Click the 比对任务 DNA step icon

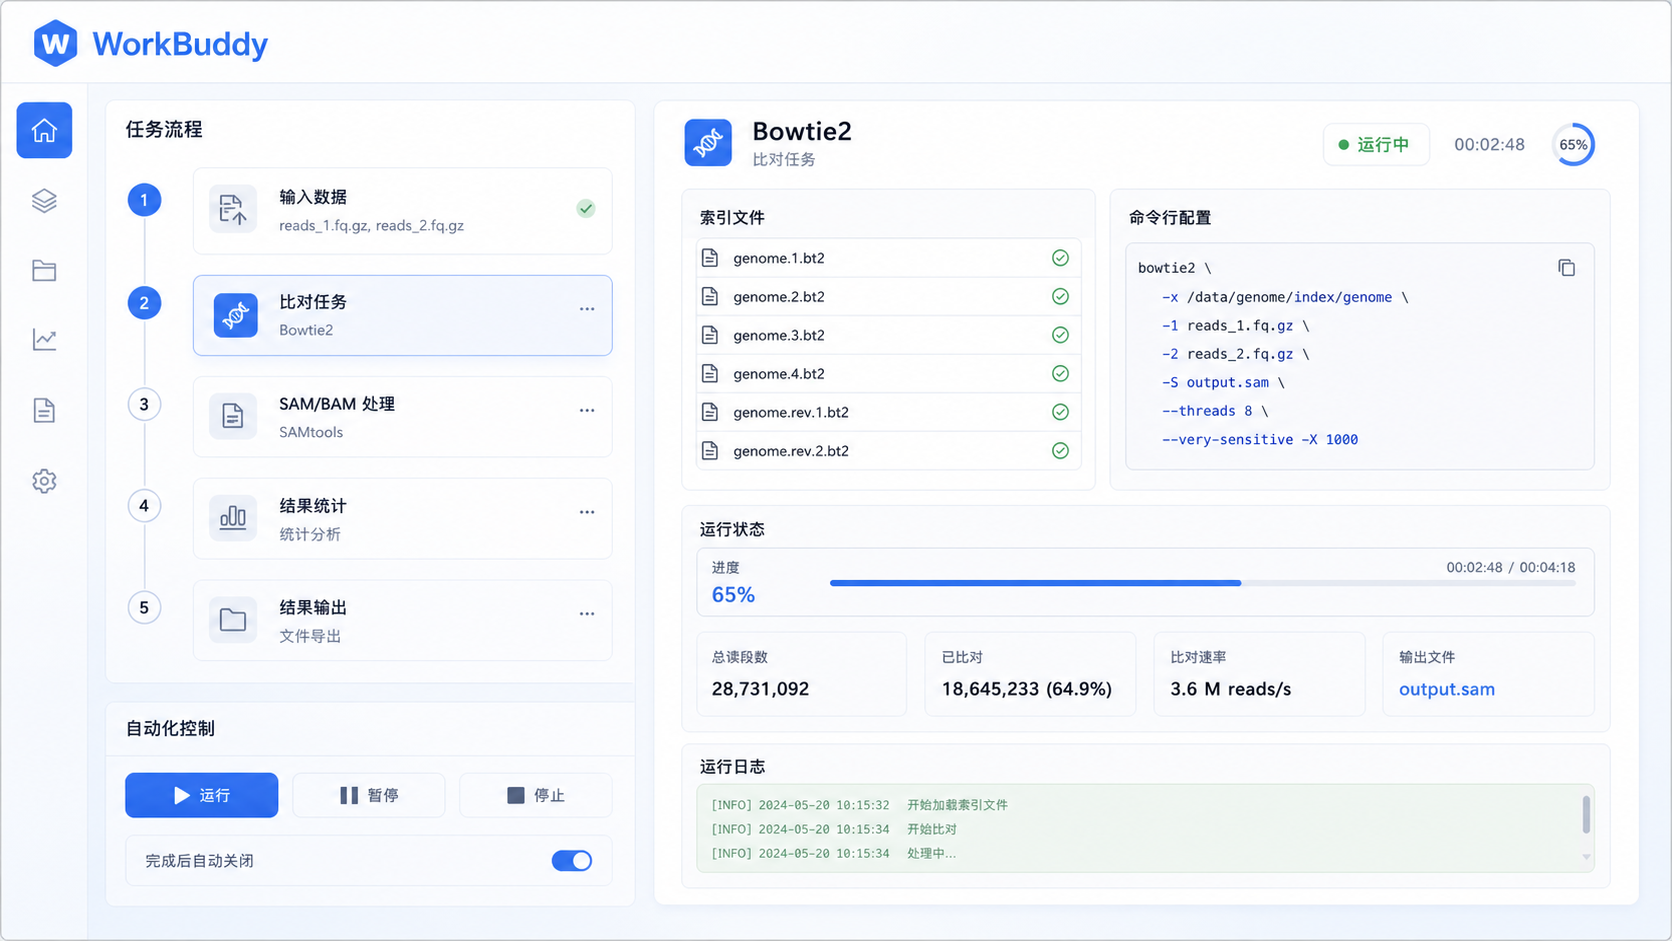pyautogui.click(x=235, y=315)
